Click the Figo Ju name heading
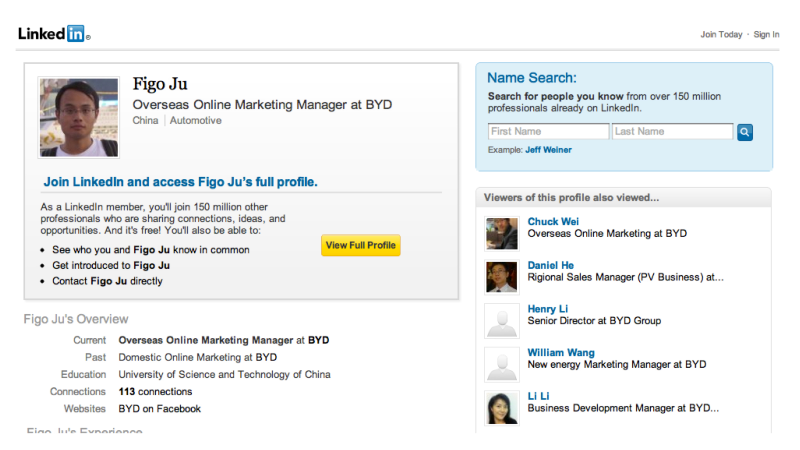This screenshot has height=450, width=800. [160, 84]
